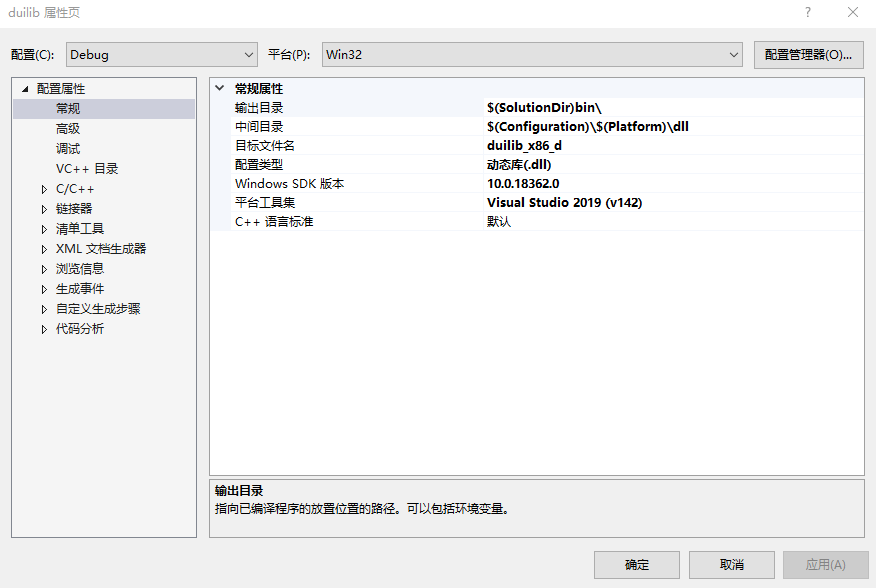876x588 pixels.
Task: Select the 配置属性 root label
Action: pos(61,89)
